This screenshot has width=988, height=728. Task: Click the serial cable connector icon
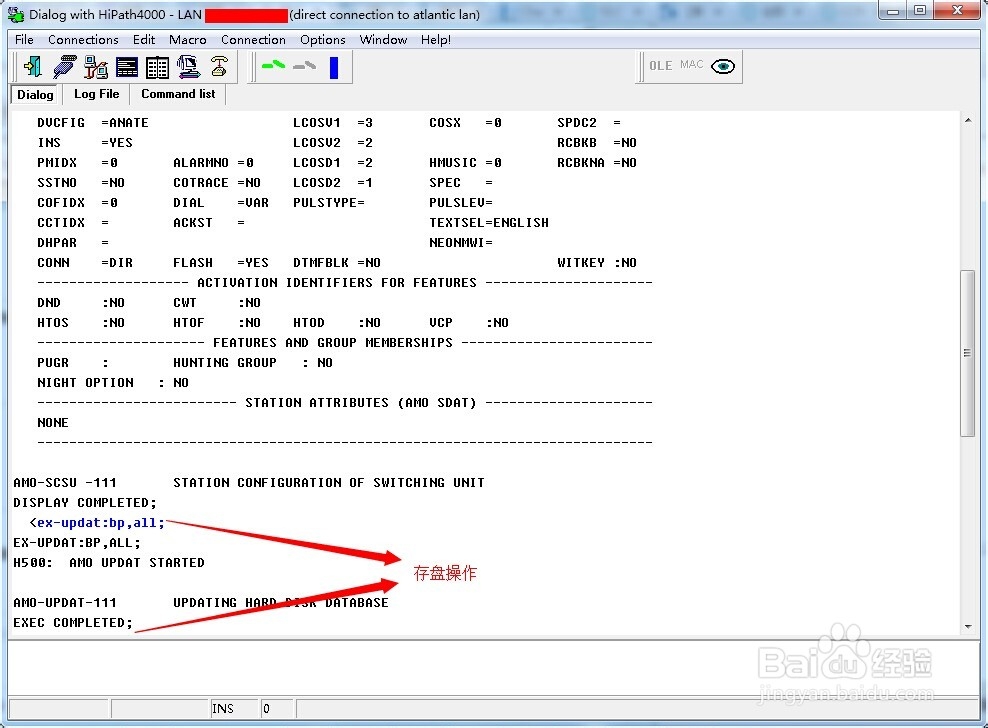pyautogui.click(x=64, y=66)
